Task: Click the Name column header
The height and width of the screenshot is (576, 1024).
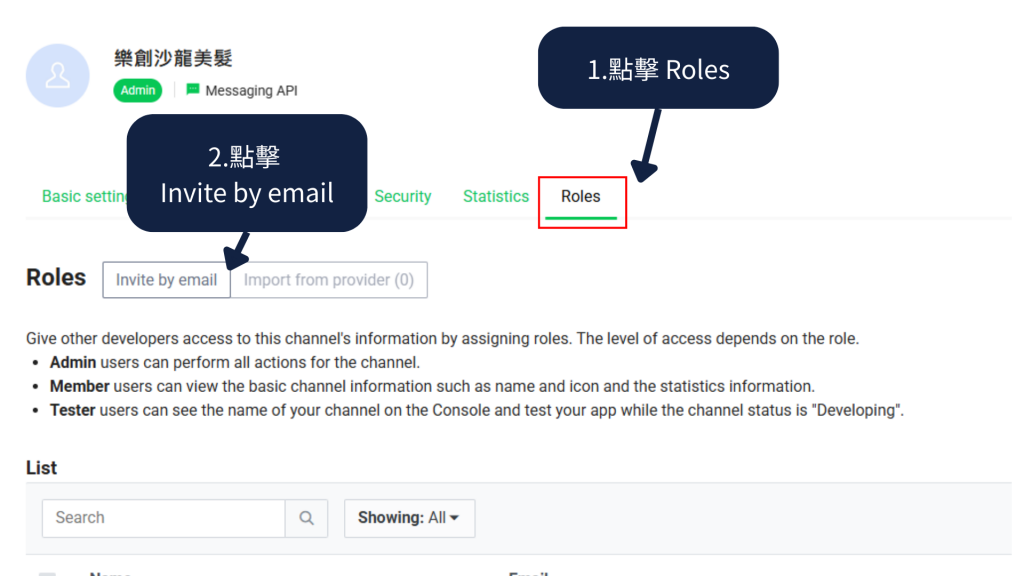Action: [x=110, y=573]
